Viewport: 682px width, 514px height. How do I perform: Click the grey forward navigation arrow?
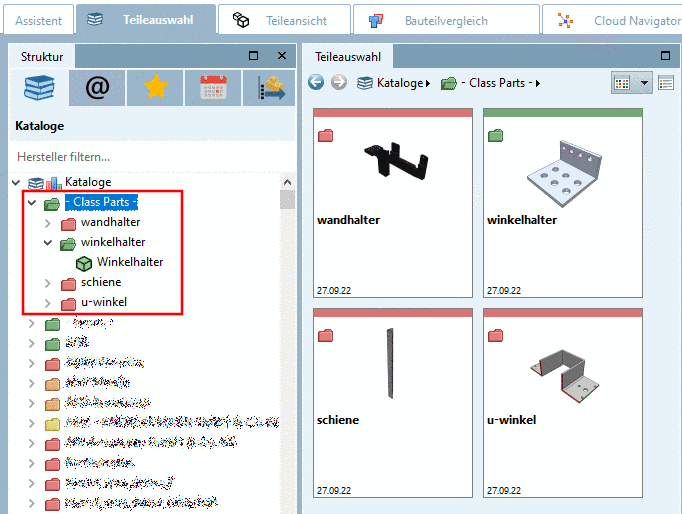click(x=339, y=82)
